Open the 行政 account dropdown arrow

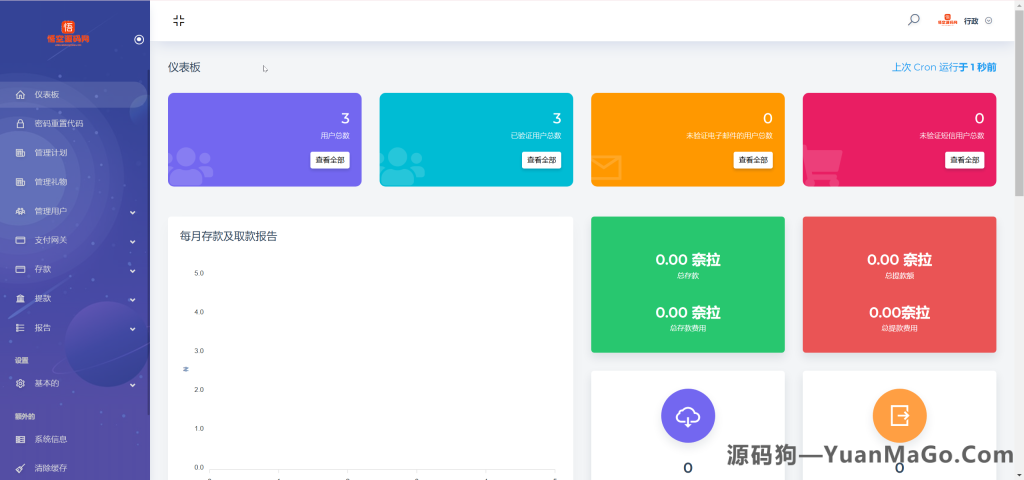(x=988, y=20)
